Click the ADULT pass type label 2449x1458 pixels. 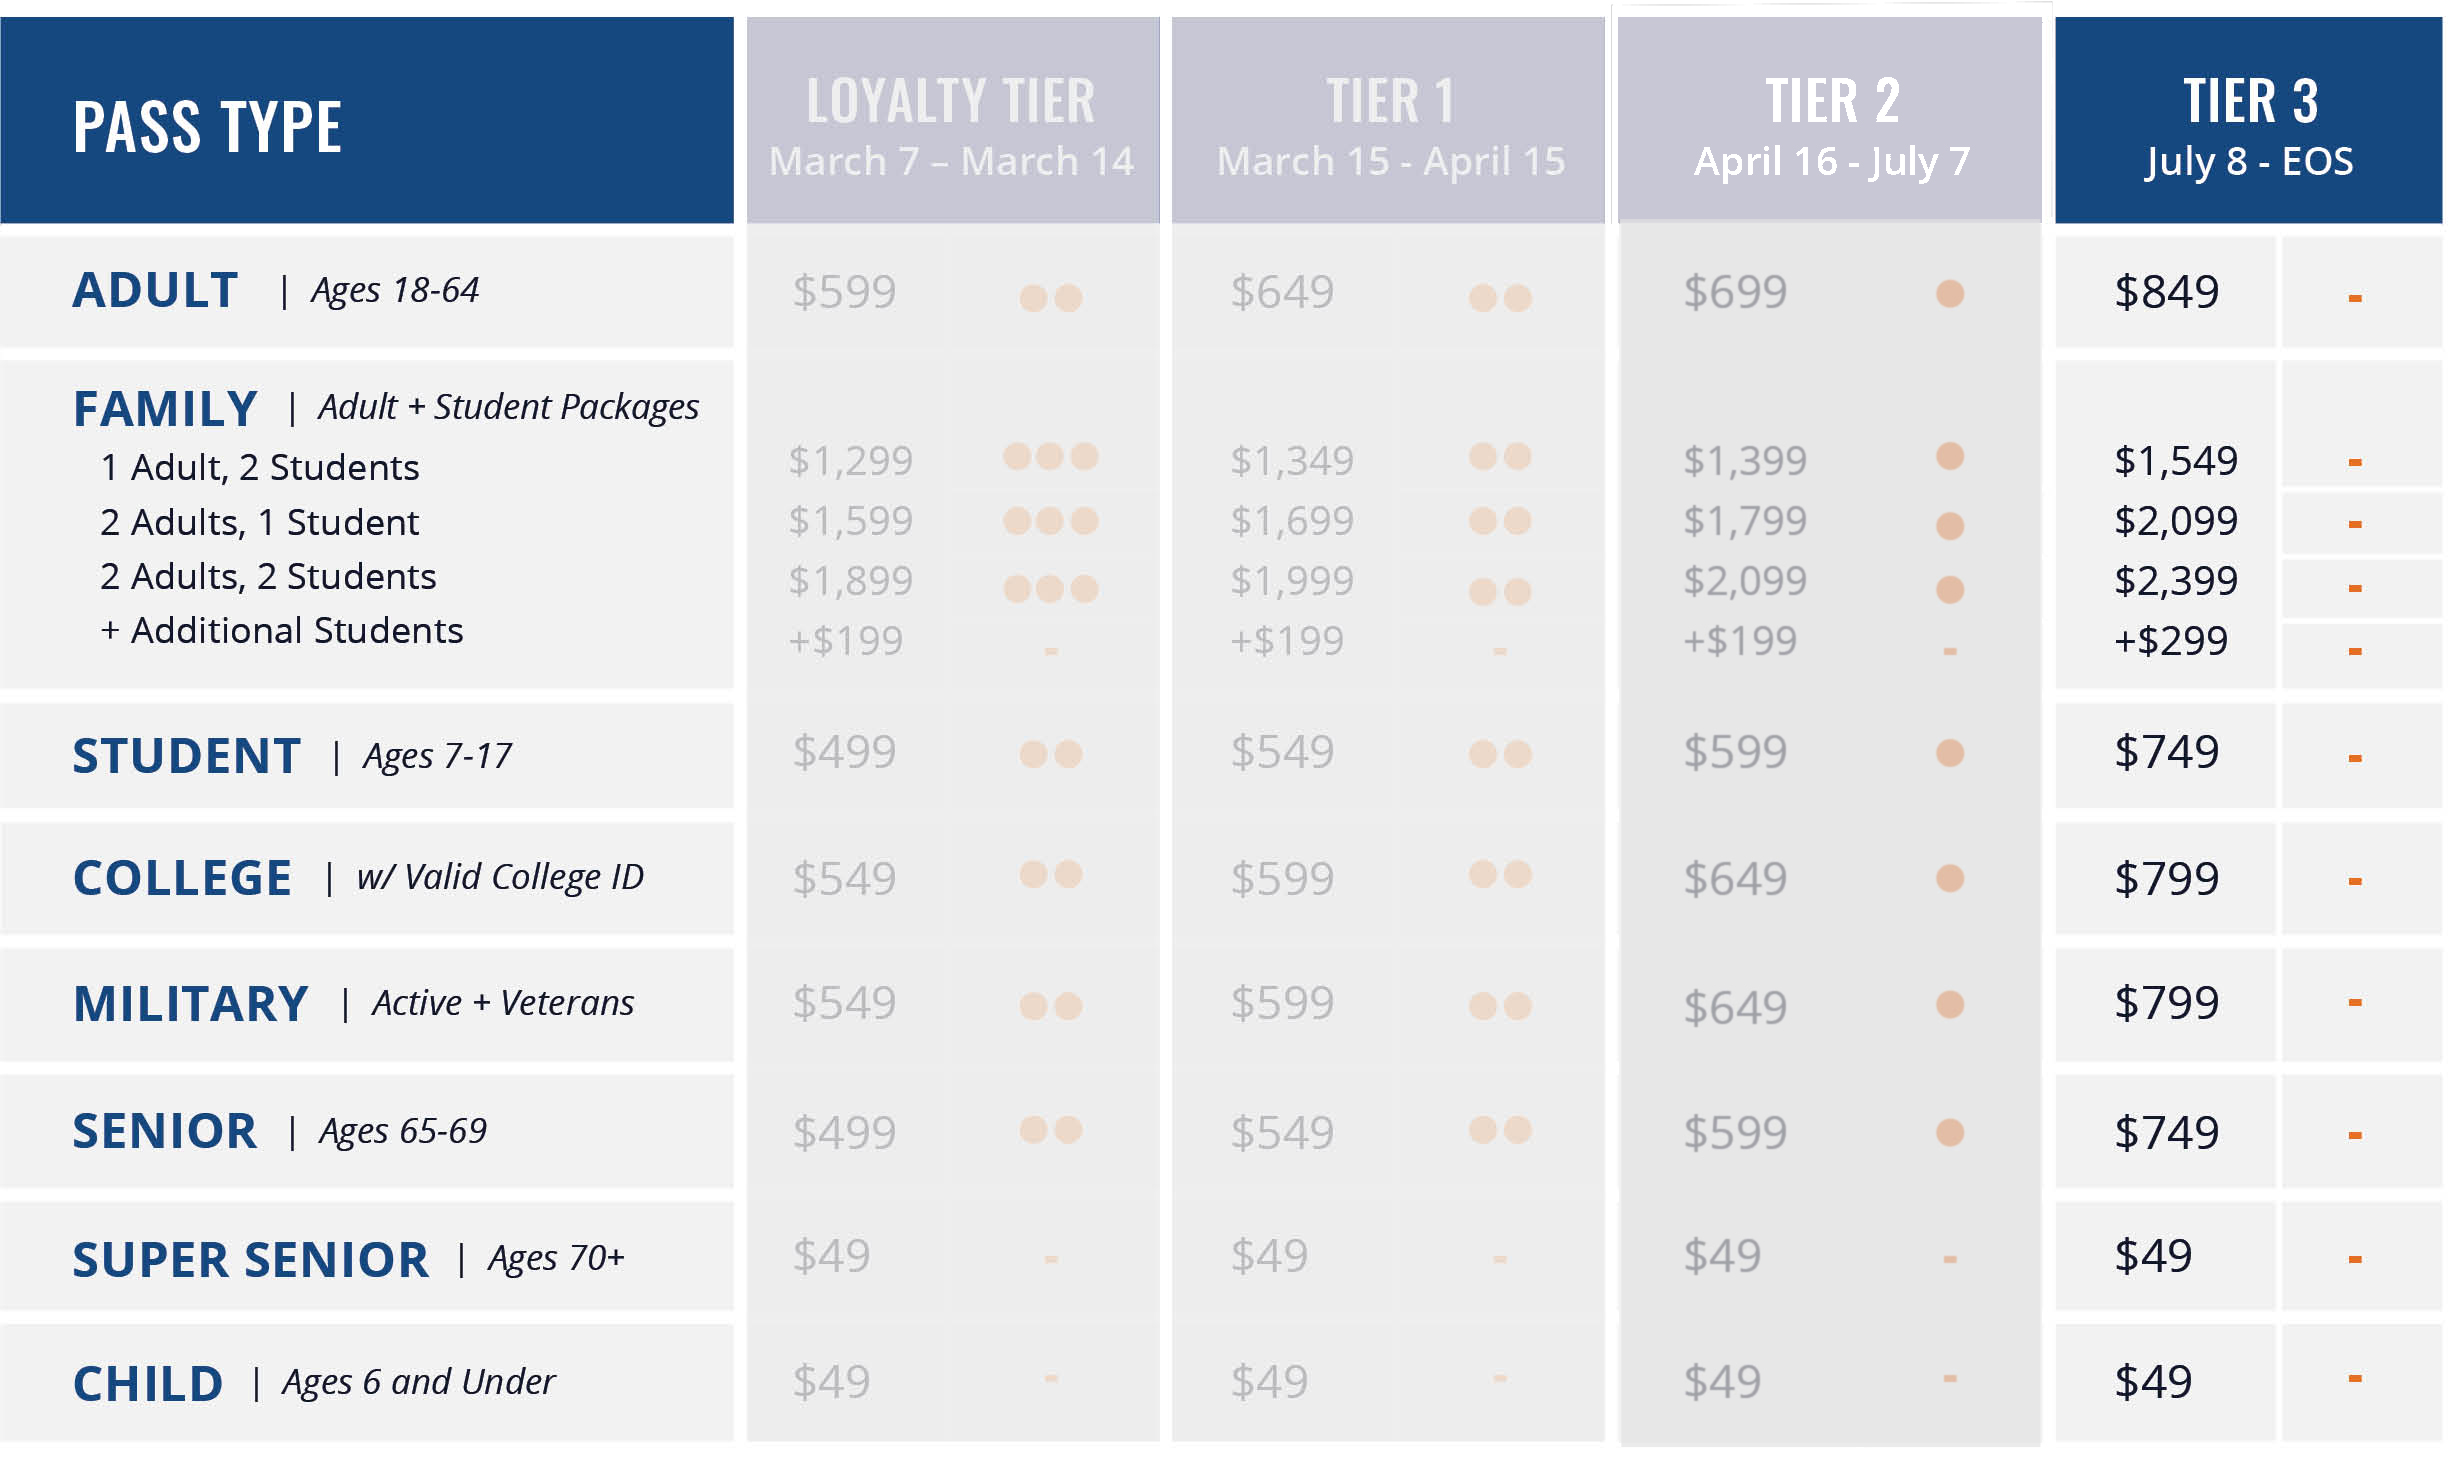[x=156, y=291]
